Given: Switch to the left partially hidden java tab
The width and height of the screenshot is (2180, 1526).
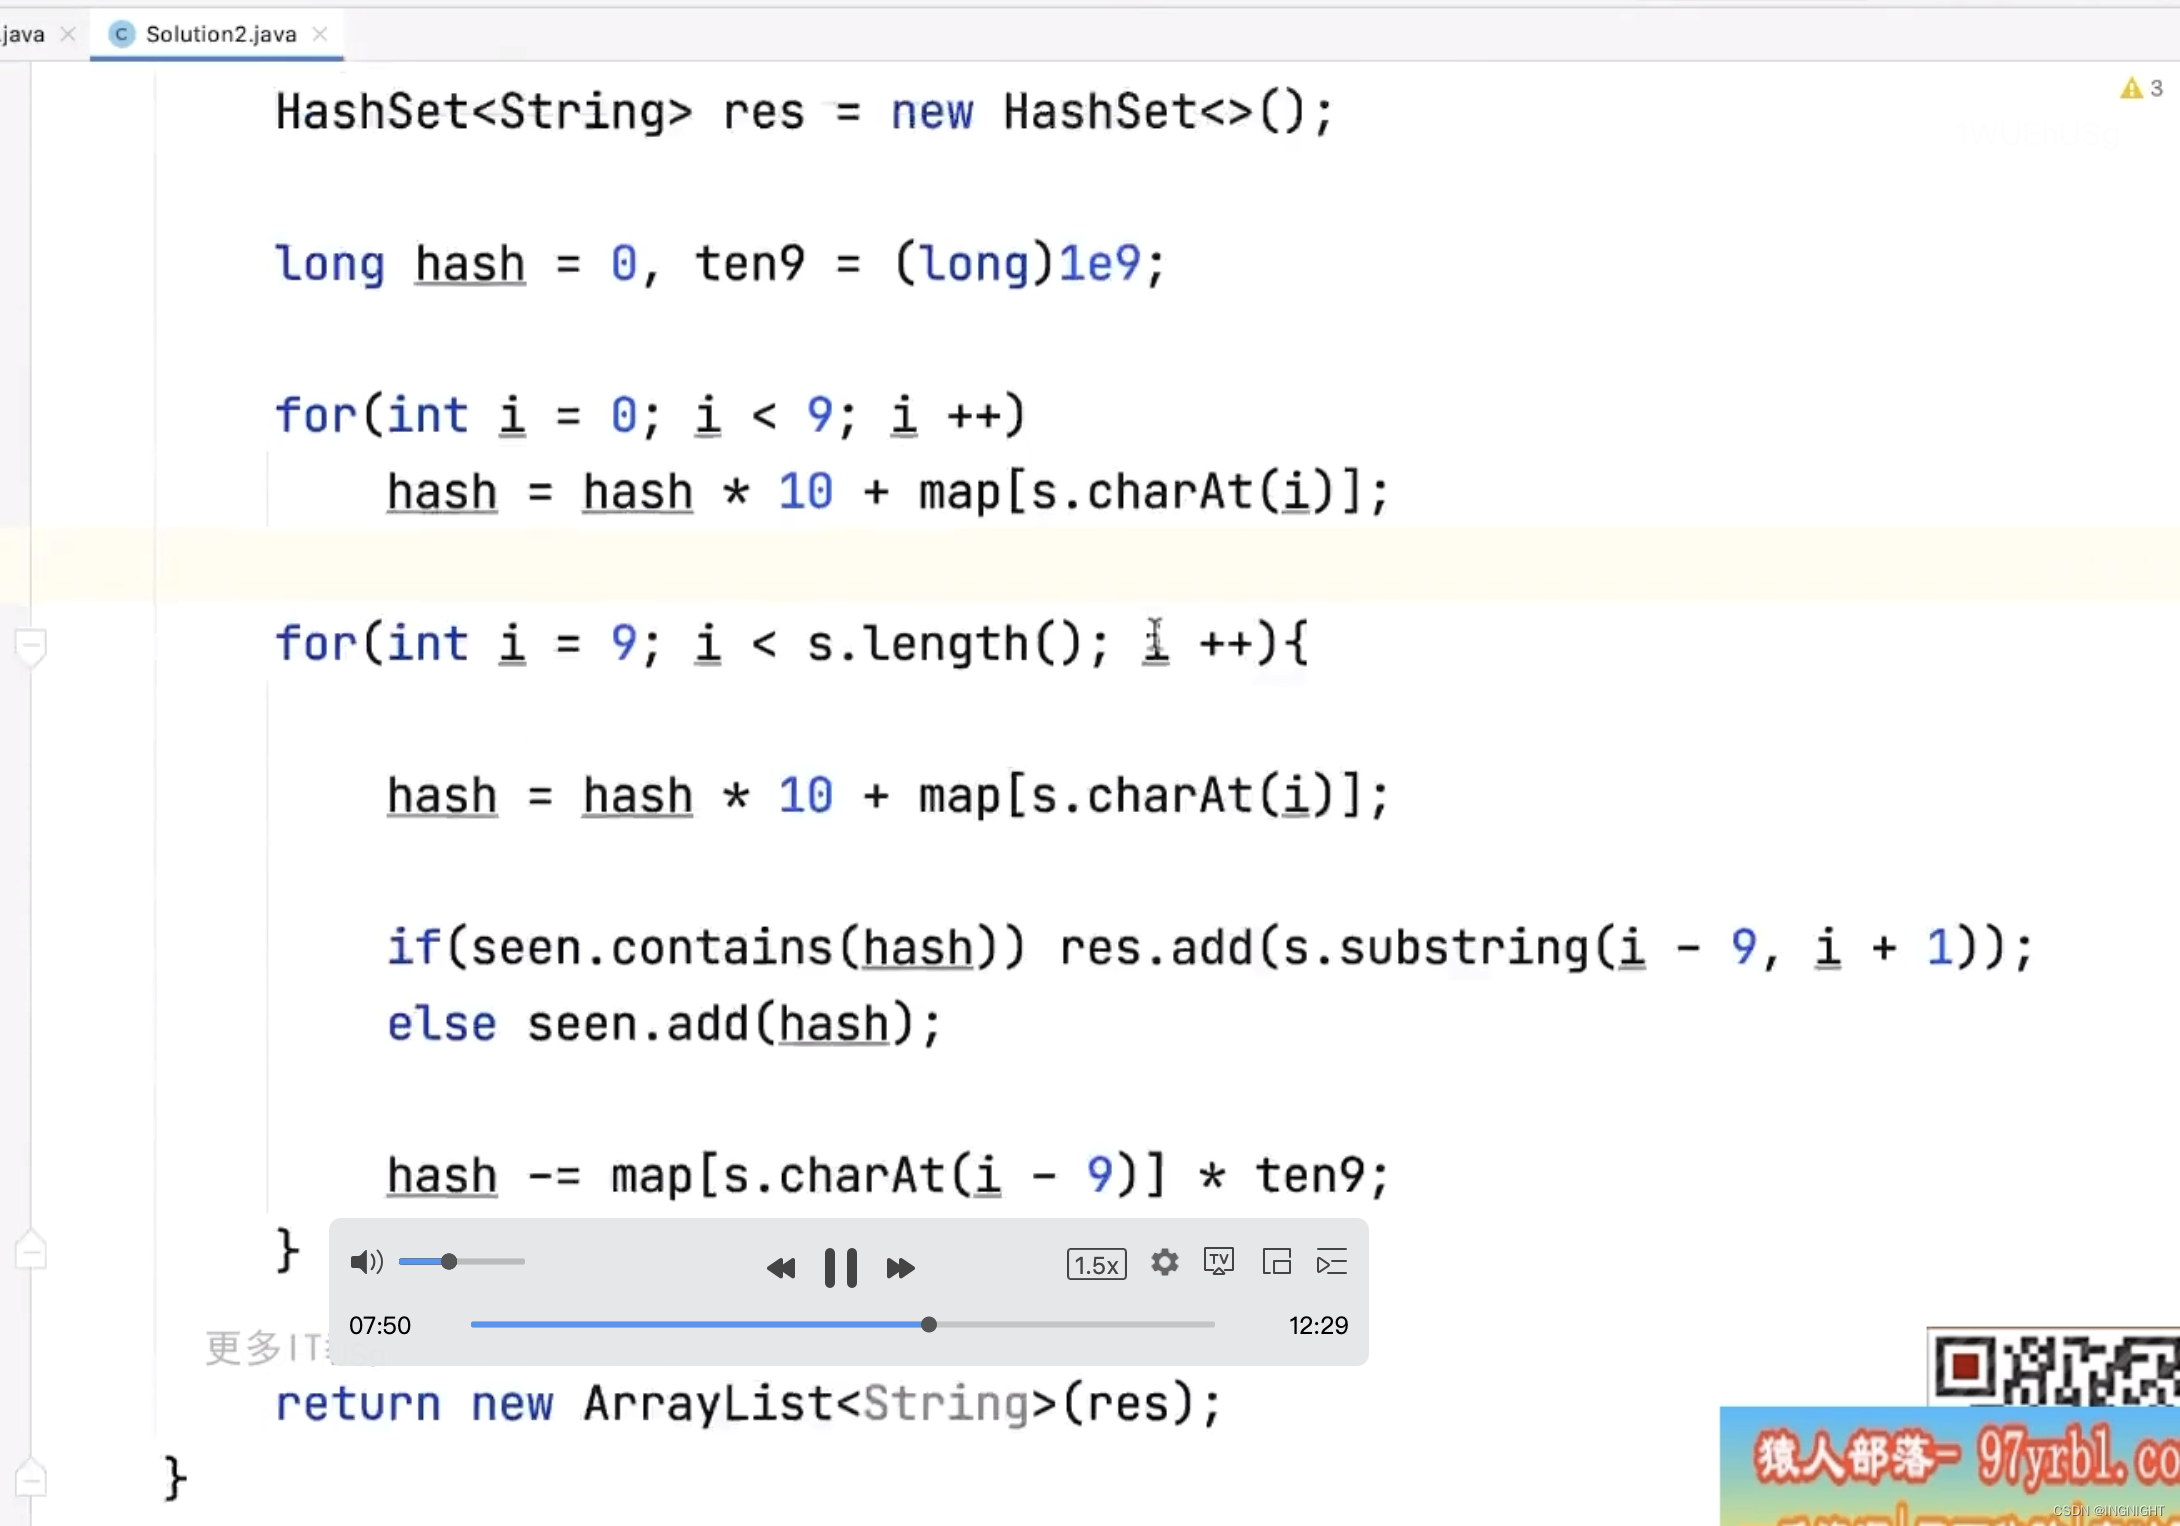Looking at the screenshot, I should (x=24, y=34).
